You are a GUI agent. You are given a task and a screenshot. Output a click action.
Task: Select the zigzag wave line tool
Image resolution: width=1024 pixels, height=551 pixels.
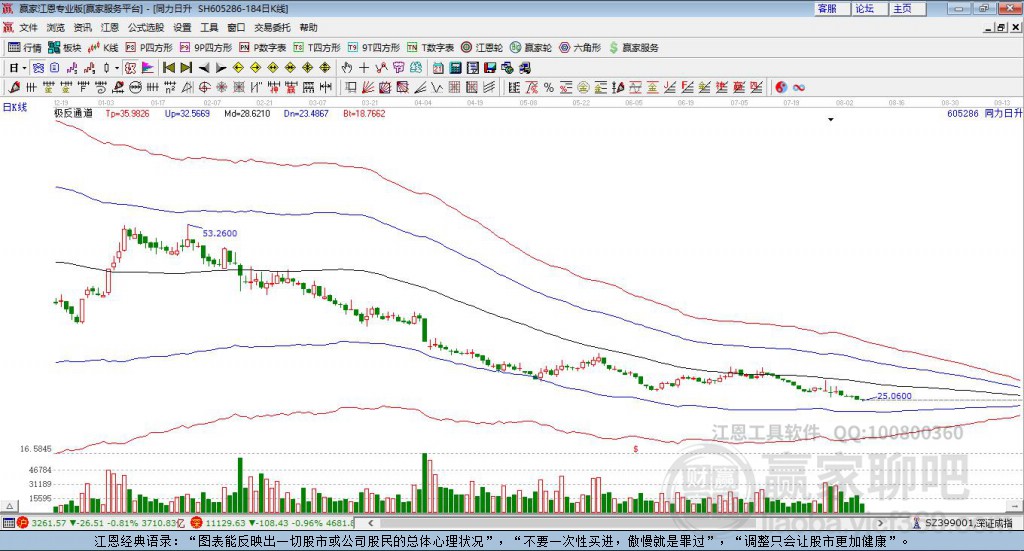pos(437,87)
